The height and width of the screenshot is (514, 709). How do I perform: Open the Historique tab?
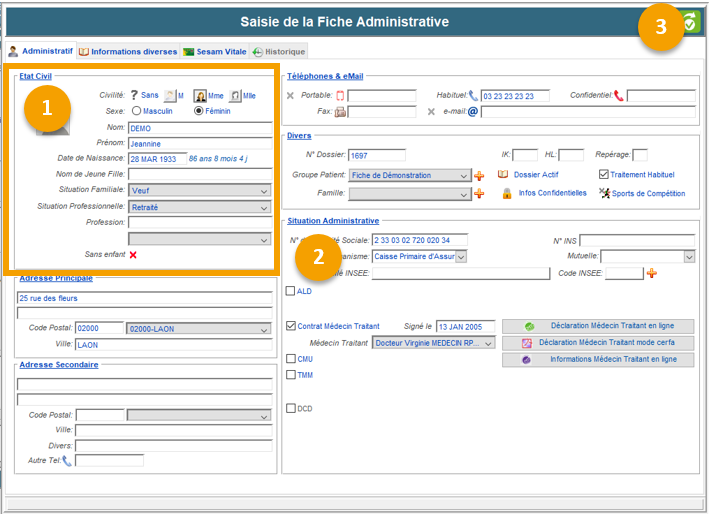pos(279,51)
